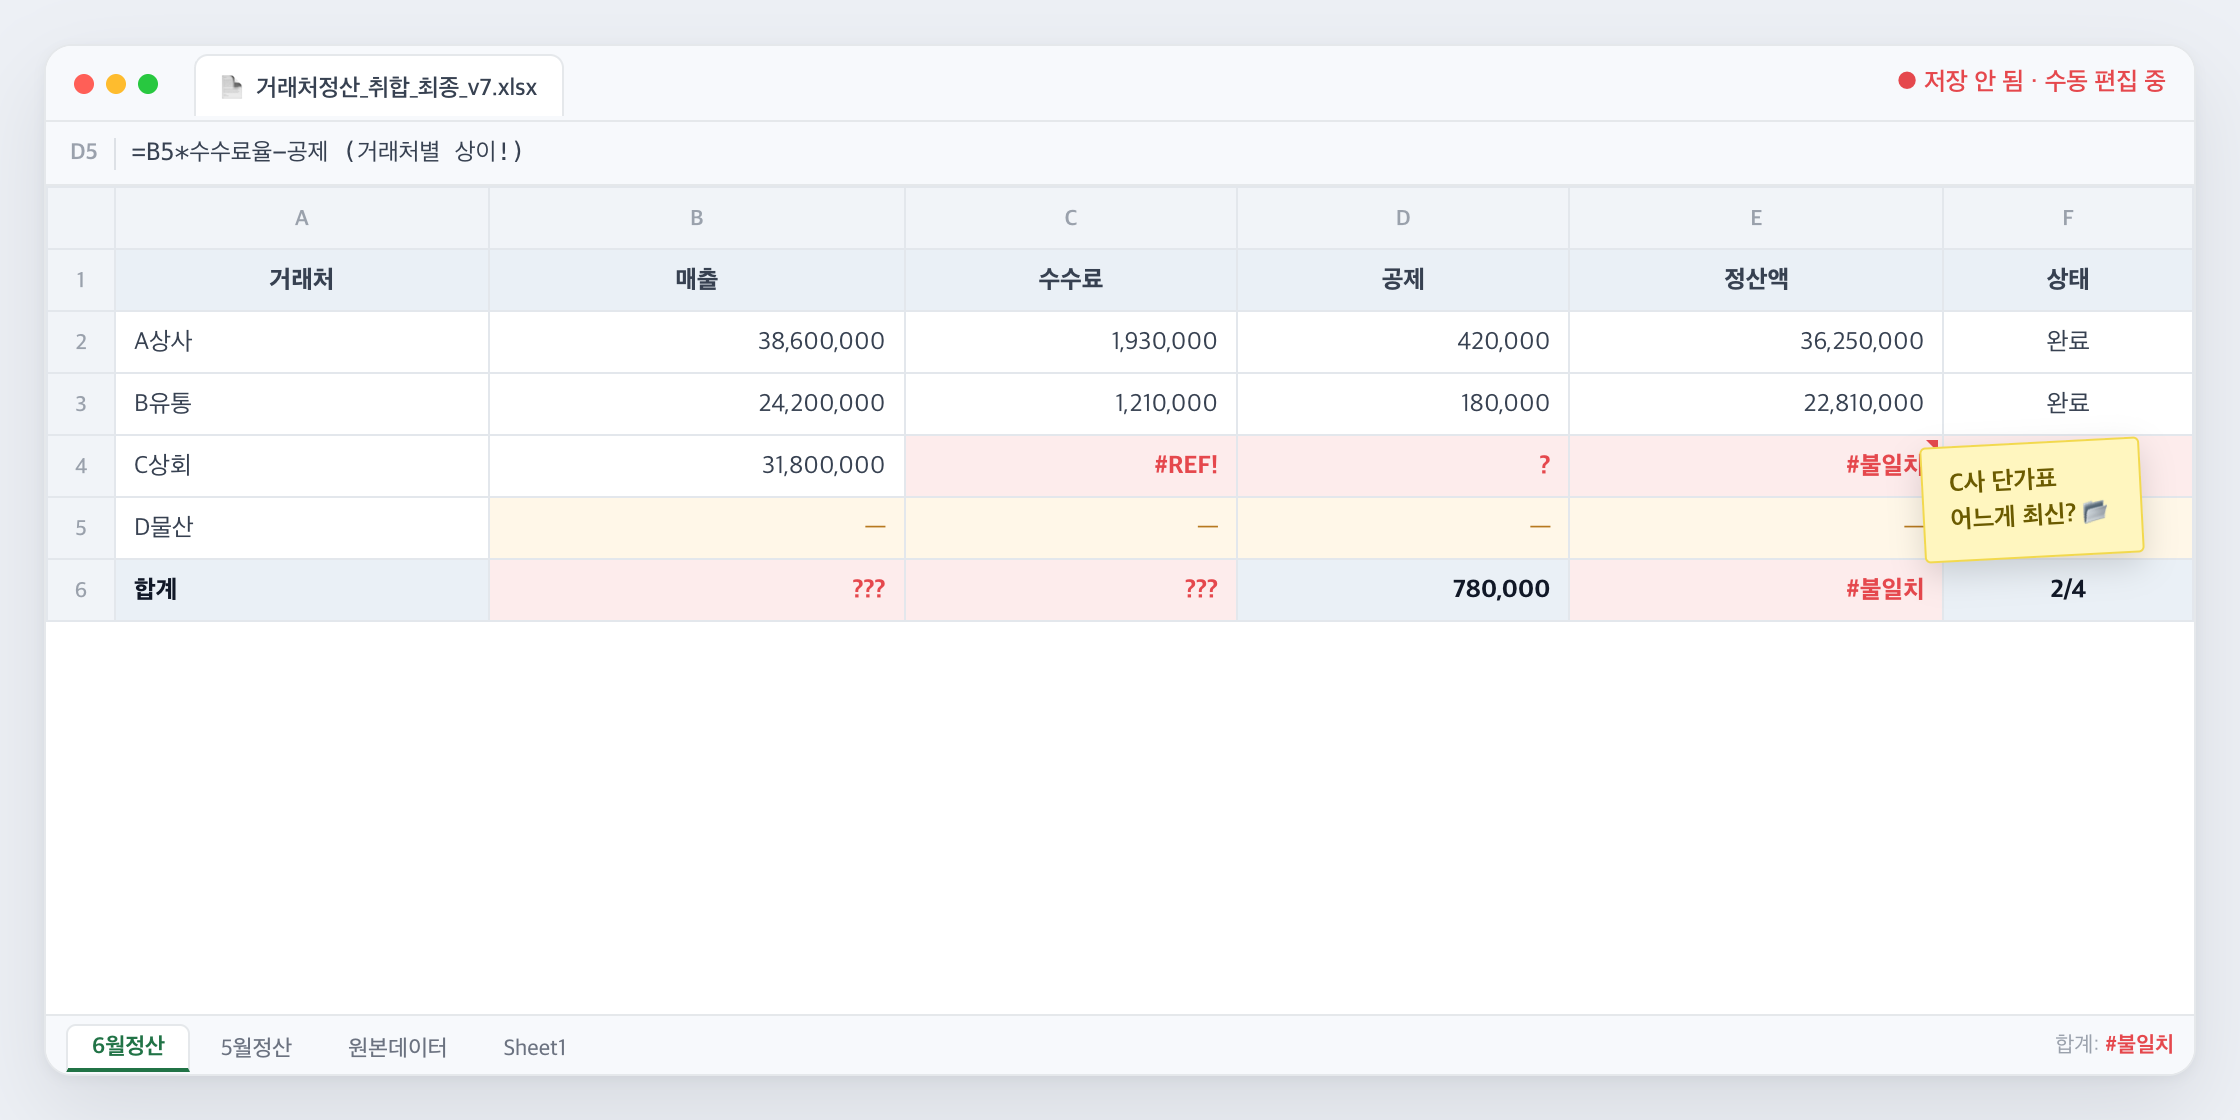The width and height of the screenshot is (2240, 1120).
Task: Click the 780,000 공제 total cell
Action: tap(1403, 590)
